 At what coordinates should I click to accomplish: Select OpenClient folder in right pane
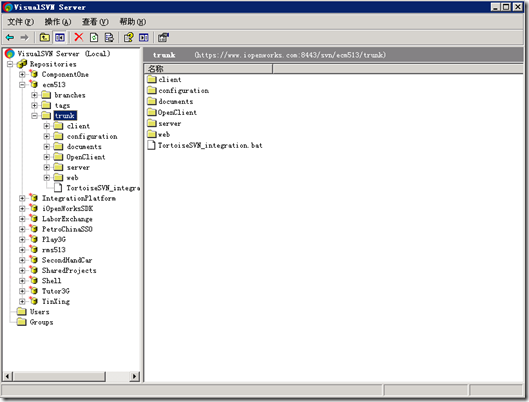click(x=177, y=113)
